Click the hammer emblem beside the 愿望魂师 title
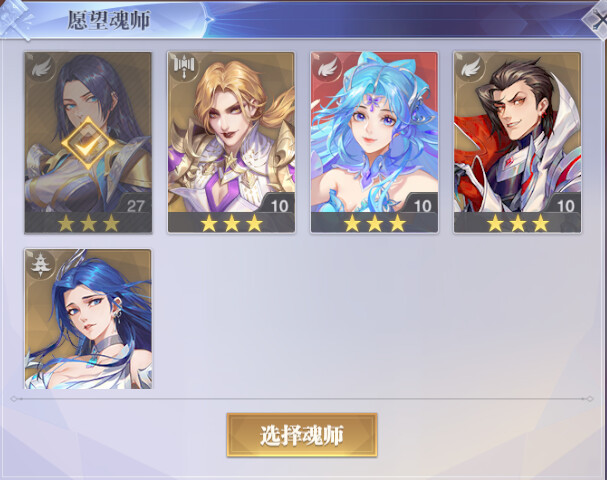Image resolution: width=607 pixels, height=480 pixels. 15,18
